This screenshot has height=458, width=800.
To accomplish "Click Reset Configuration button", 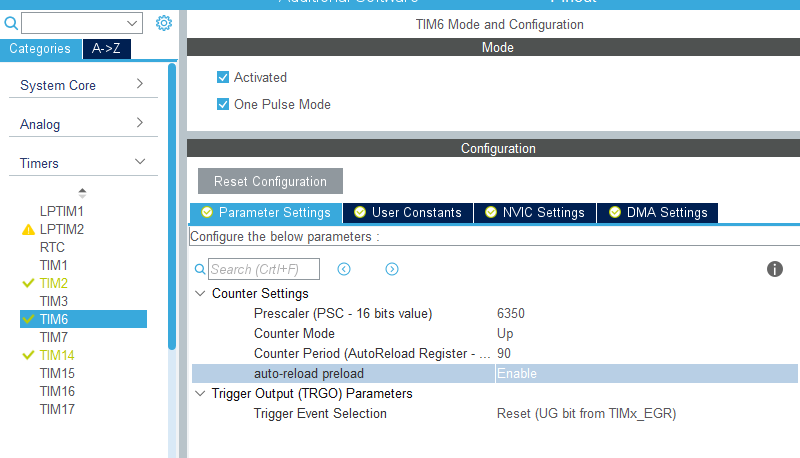I will click(x=270, y=181).
